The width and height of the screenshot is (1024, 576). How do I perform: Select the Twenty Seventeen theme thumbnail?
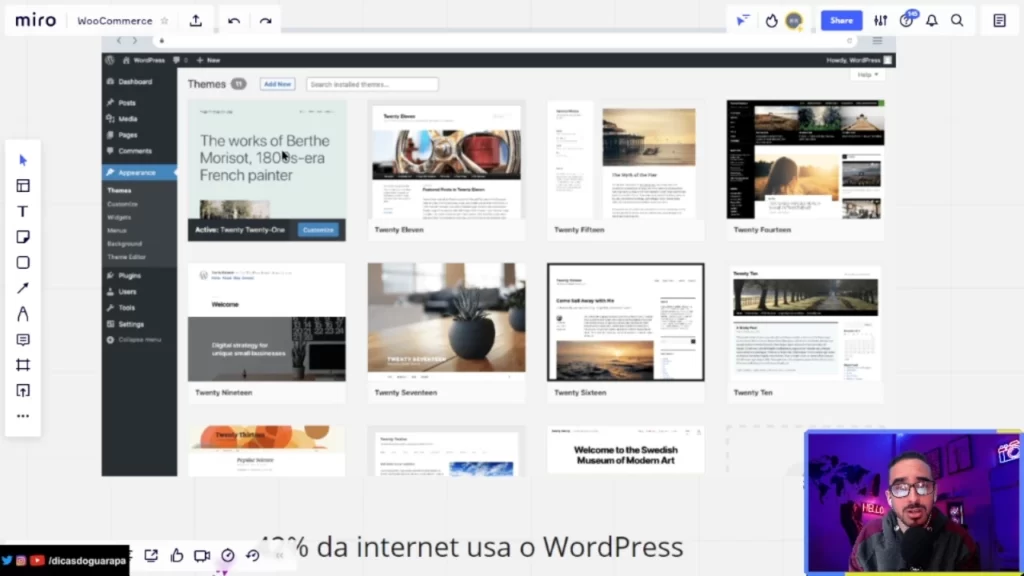pyautogui.click(x=447, y=322)
